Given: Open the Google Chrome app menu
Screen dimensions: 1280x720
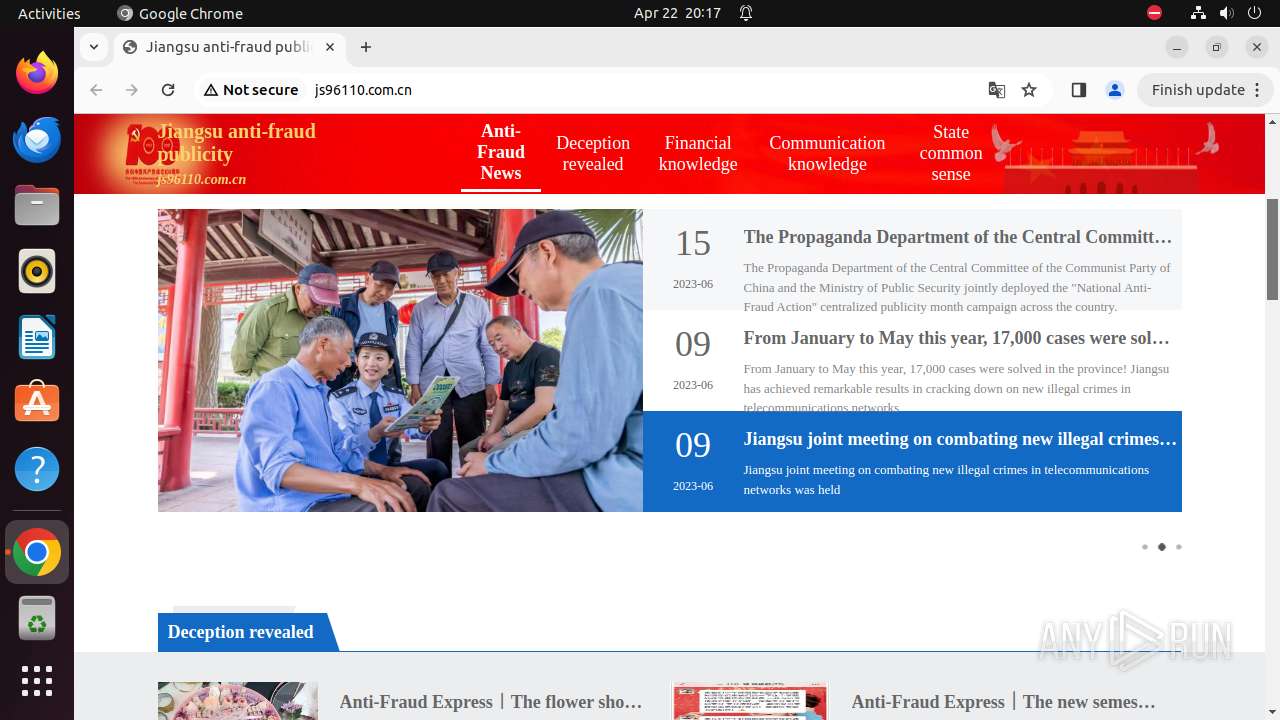Looking at the screenshot, I should 180,13.
